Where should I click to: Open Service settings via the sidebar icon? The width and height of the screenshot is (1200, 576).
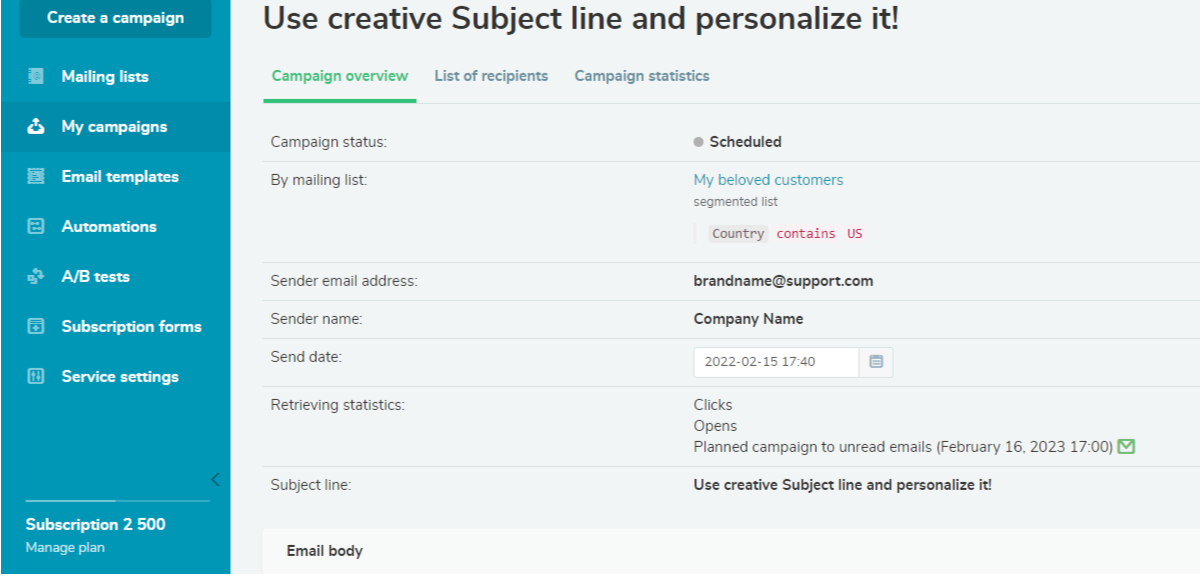37,376
